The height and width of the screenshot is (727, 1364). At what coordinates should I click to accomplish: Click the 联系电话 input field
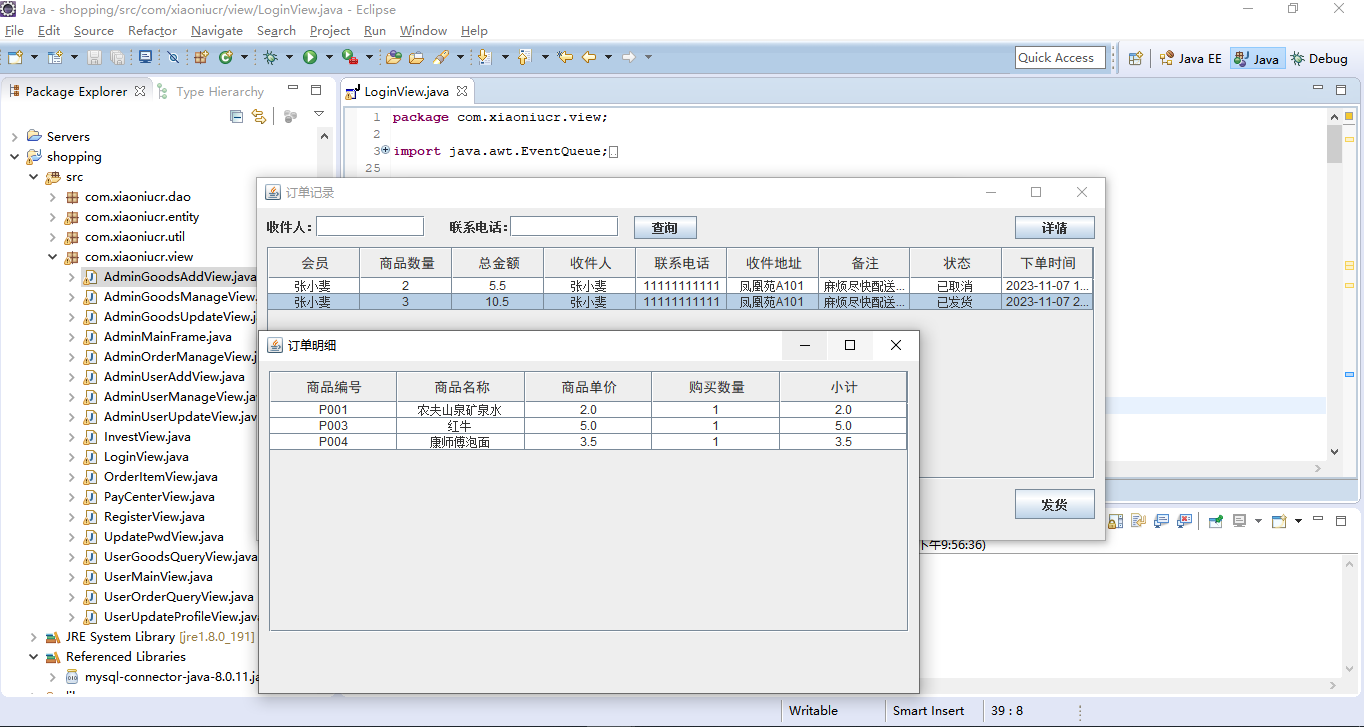tap(564, 227)
